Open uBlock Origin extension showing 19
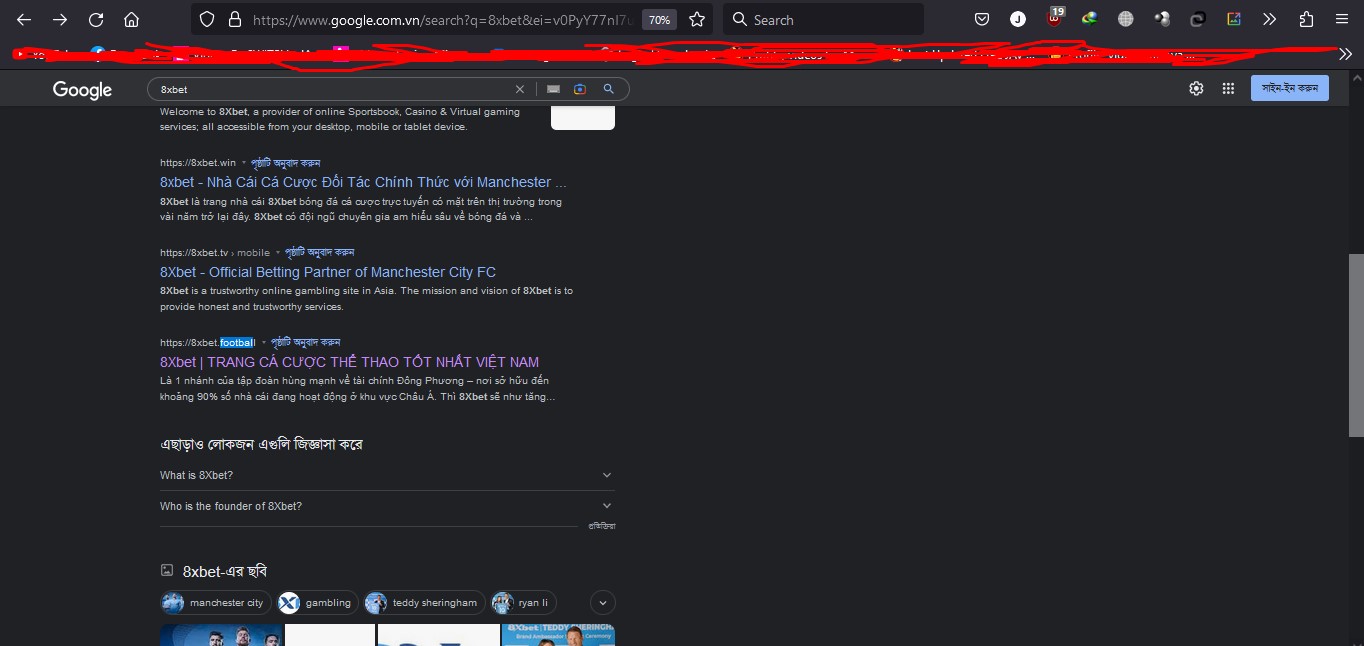 coord(1054,17)
